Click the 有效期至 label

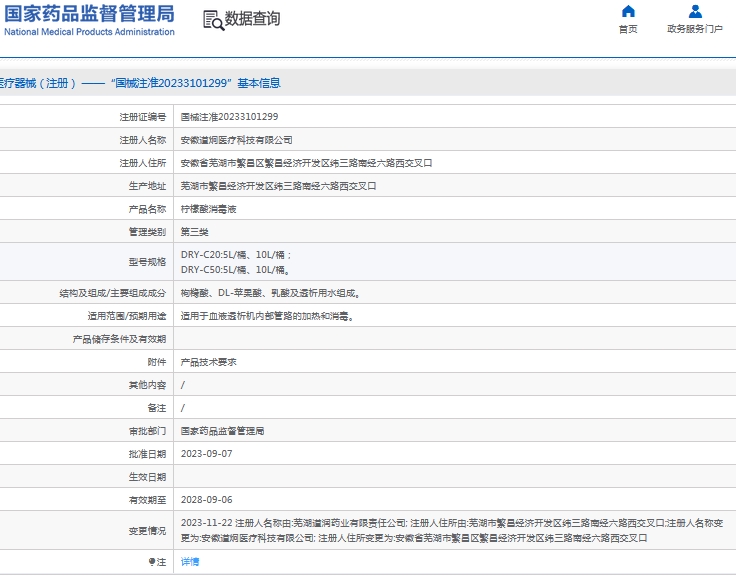(147, 500)
